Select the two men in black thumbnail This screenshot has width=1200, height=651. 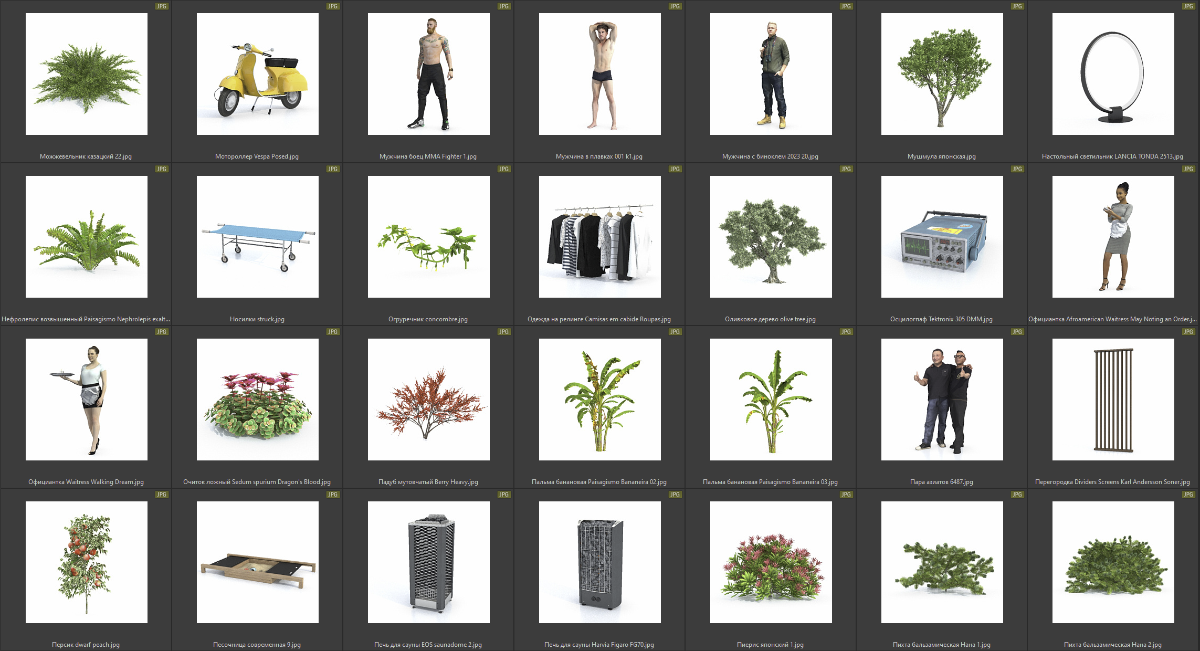941,400
